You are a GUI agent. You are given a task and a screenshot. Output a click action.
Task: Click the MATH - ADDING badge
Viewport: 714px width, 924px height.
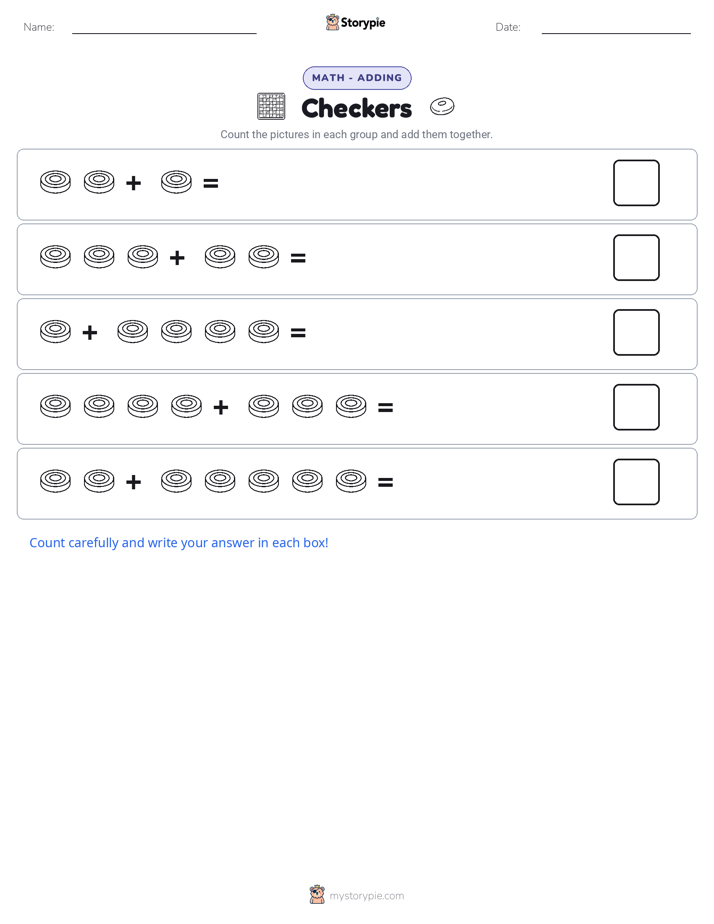coord(357,78)
